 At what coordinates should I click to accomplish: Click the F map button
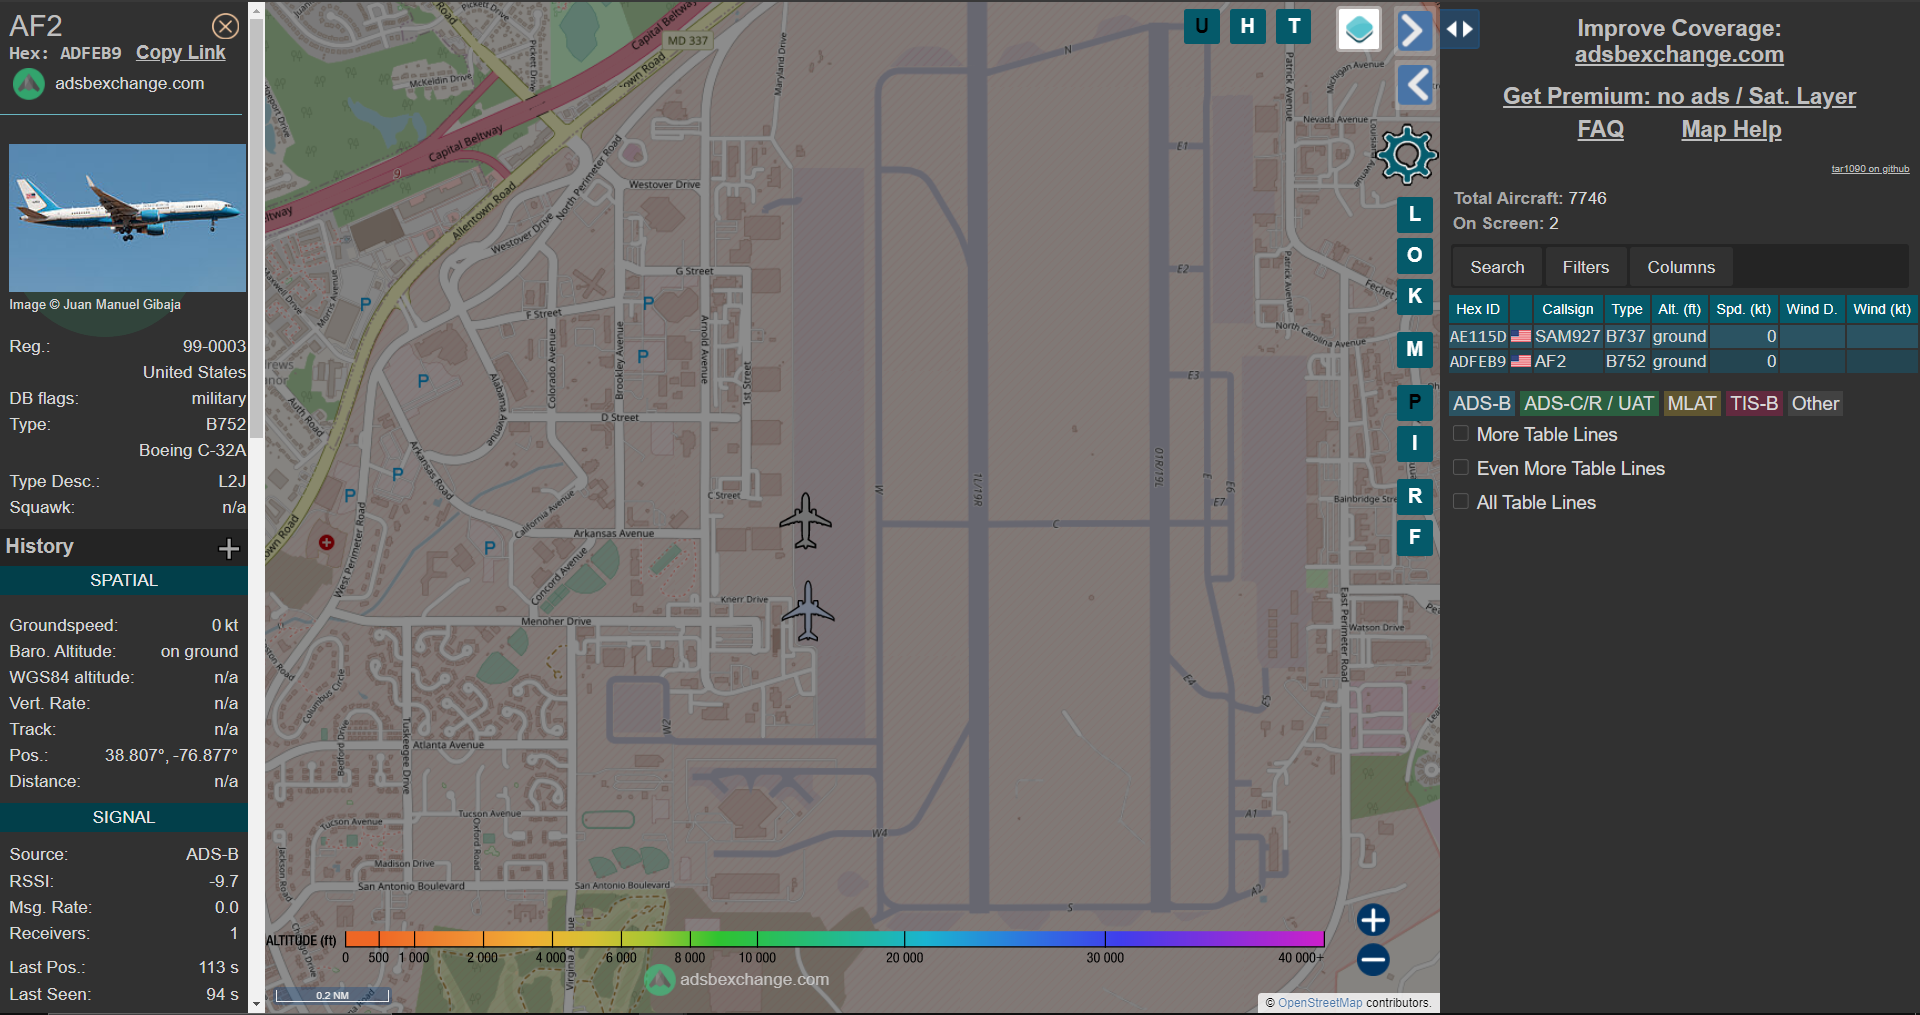(1415, 538)
